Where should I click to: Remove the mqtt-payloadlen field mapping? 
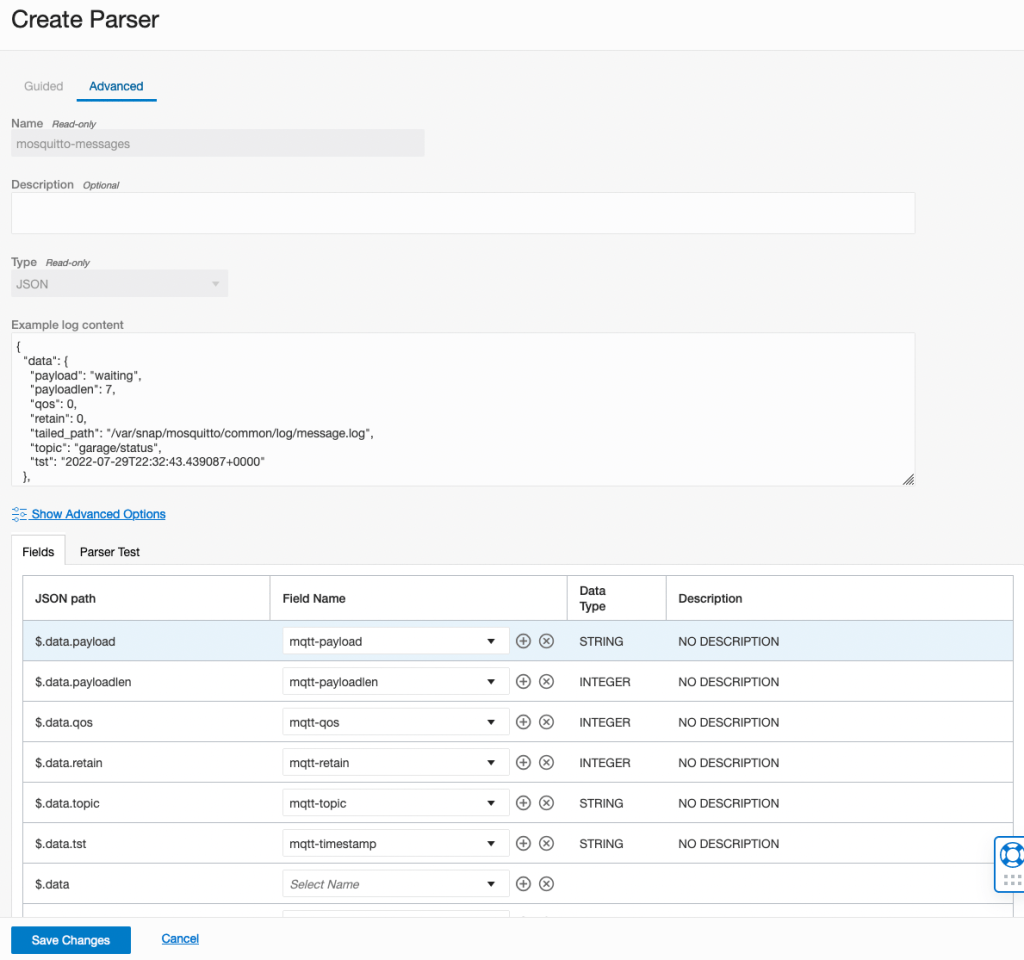[546, 682]
